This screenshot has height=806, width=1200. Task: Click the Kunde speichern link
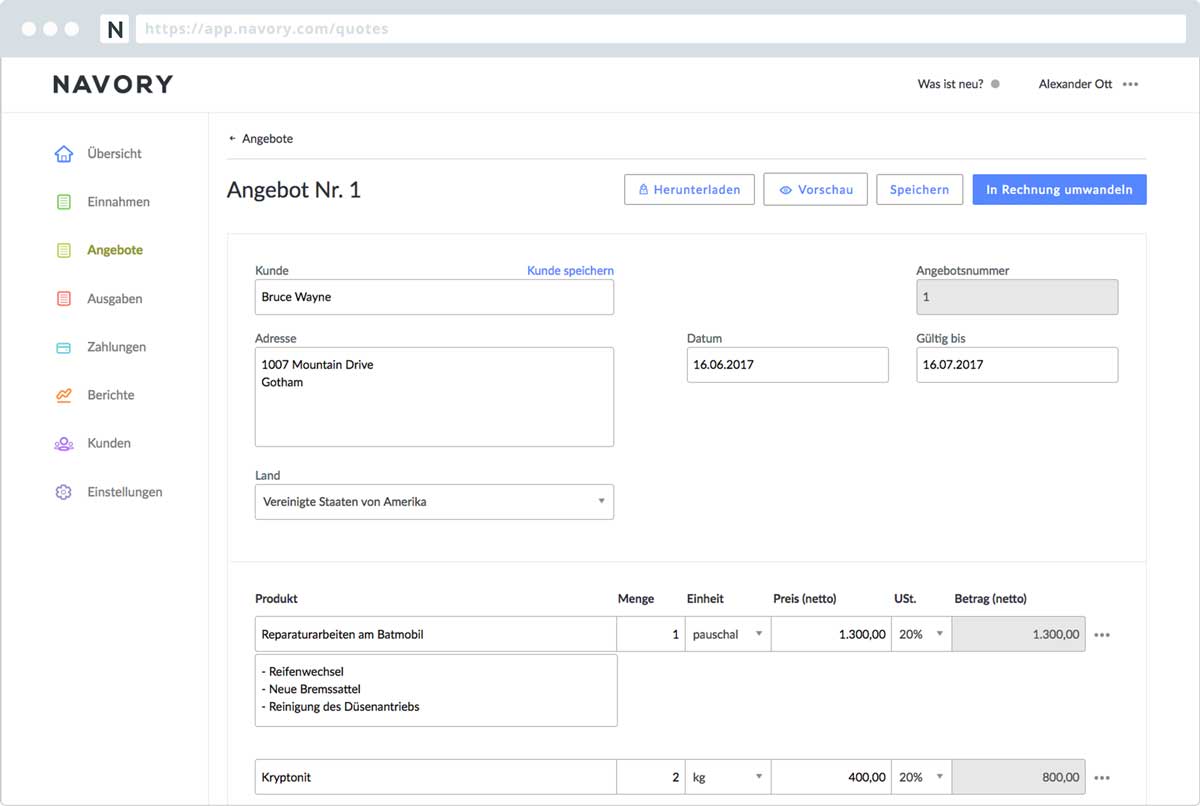pyautogui.click(x=570, y=270)
